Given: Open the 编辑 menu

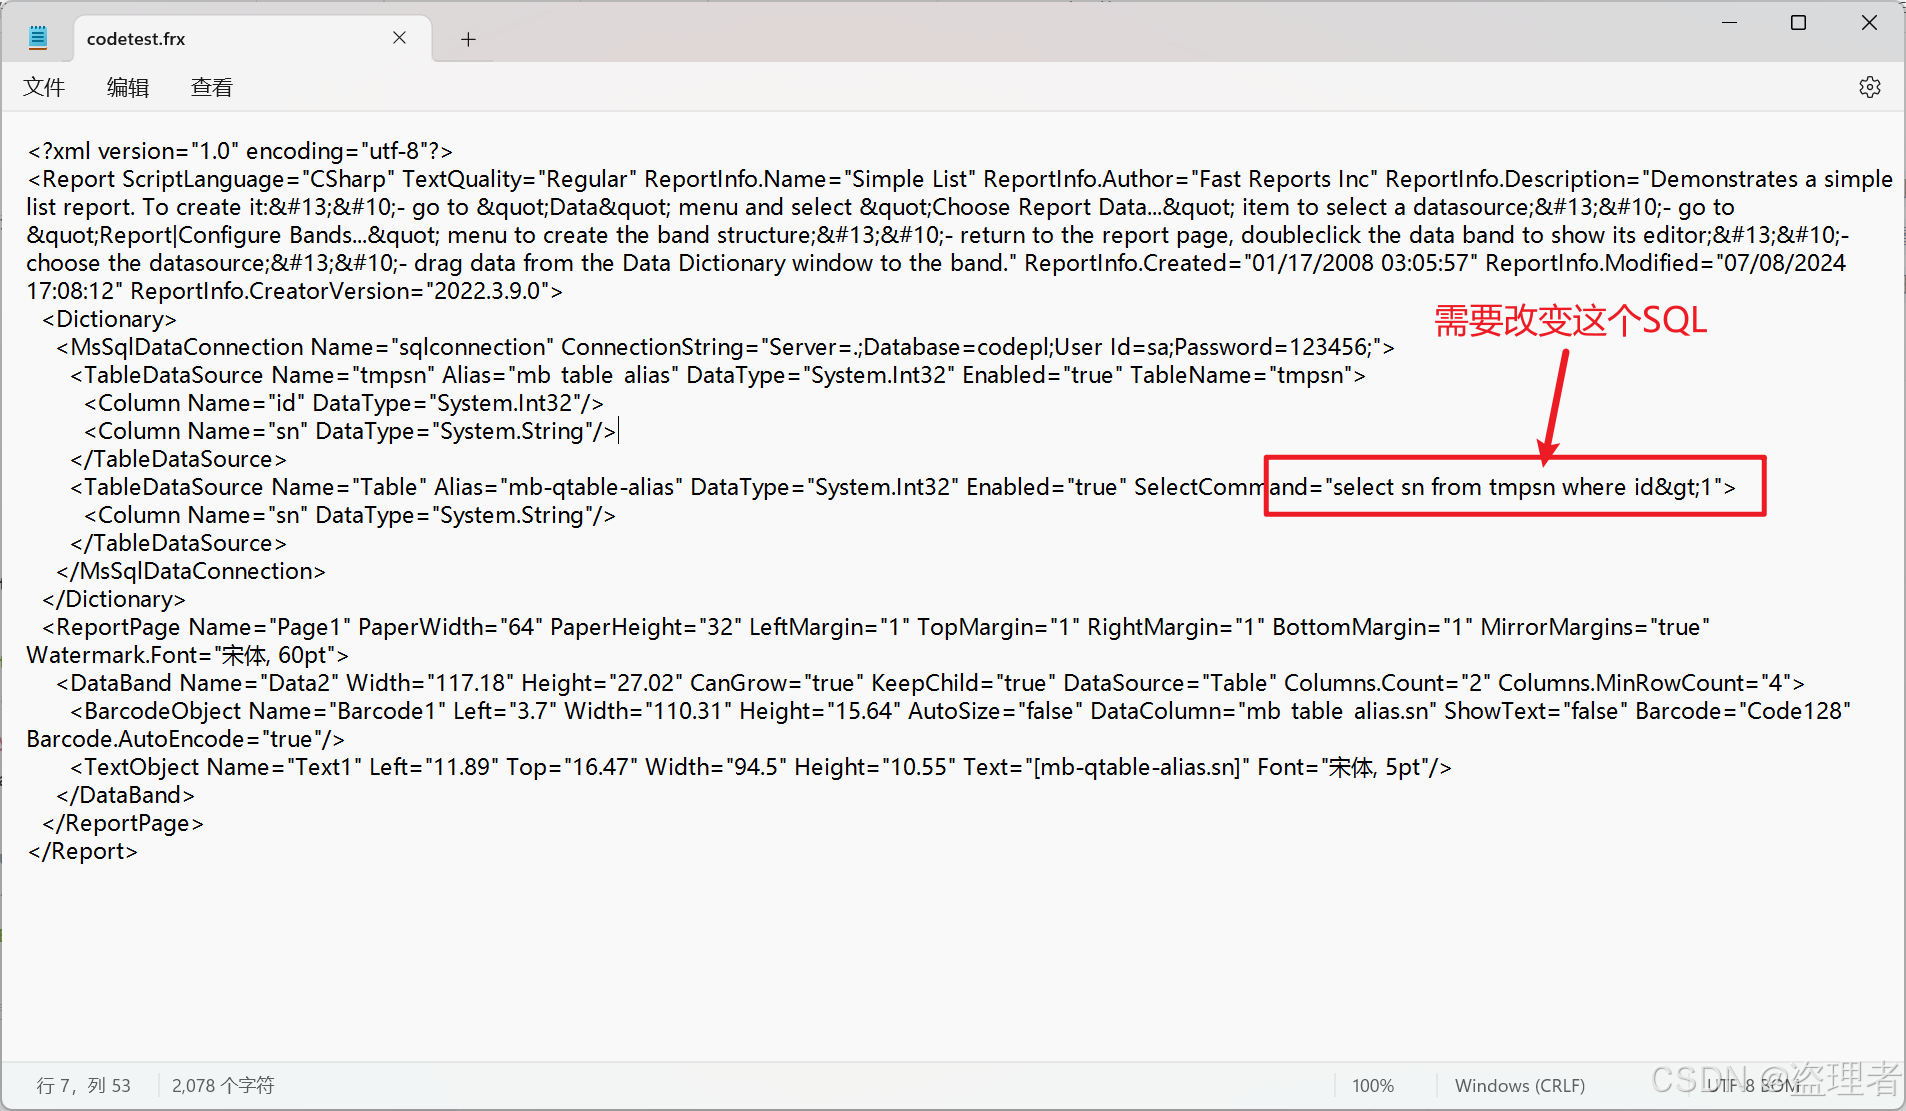Looking at the screenshot, I should (x=127, y=87).
